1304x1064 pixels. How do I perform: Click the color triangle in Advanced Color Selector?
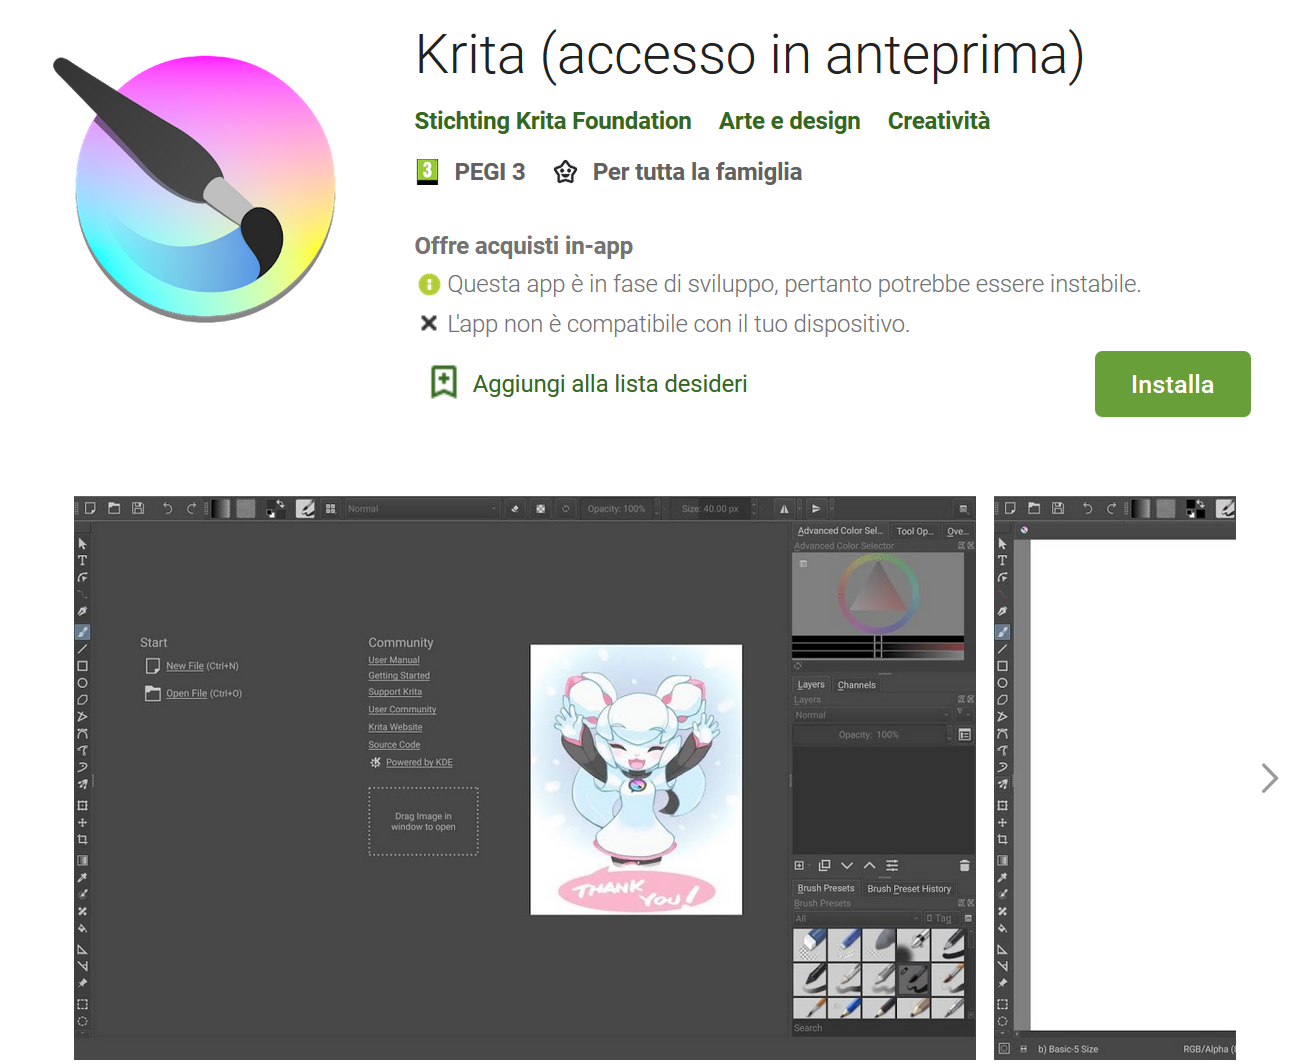click(877, 590)
